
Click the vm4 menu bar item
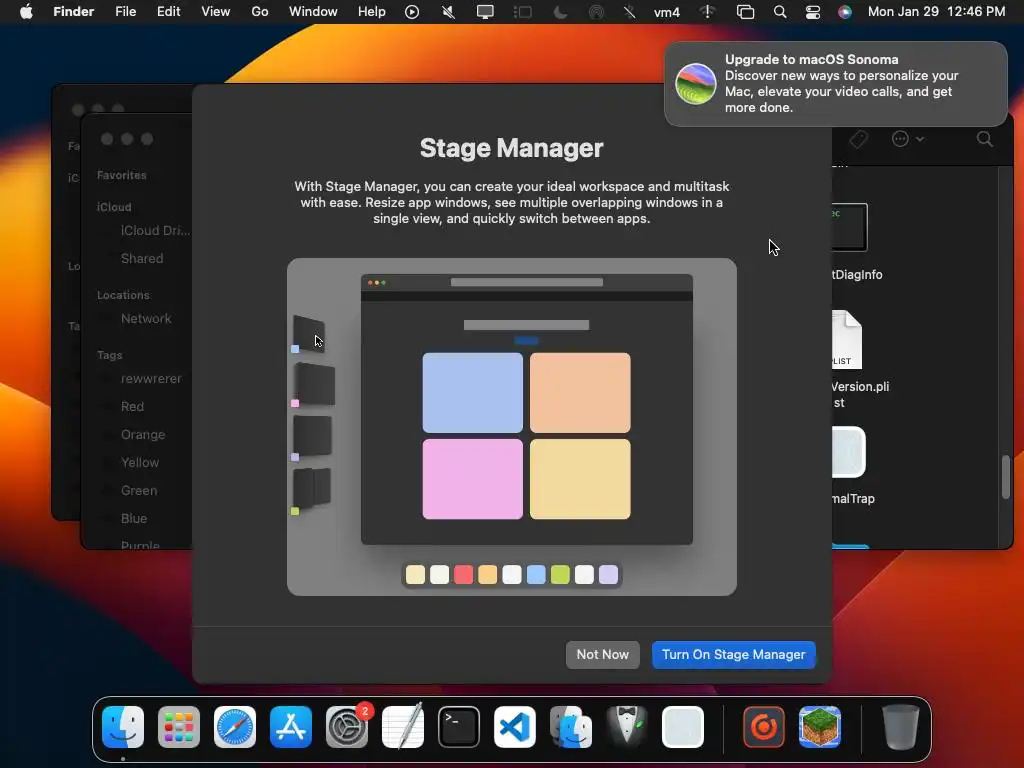pyautogui.click(x=667, y=12)
